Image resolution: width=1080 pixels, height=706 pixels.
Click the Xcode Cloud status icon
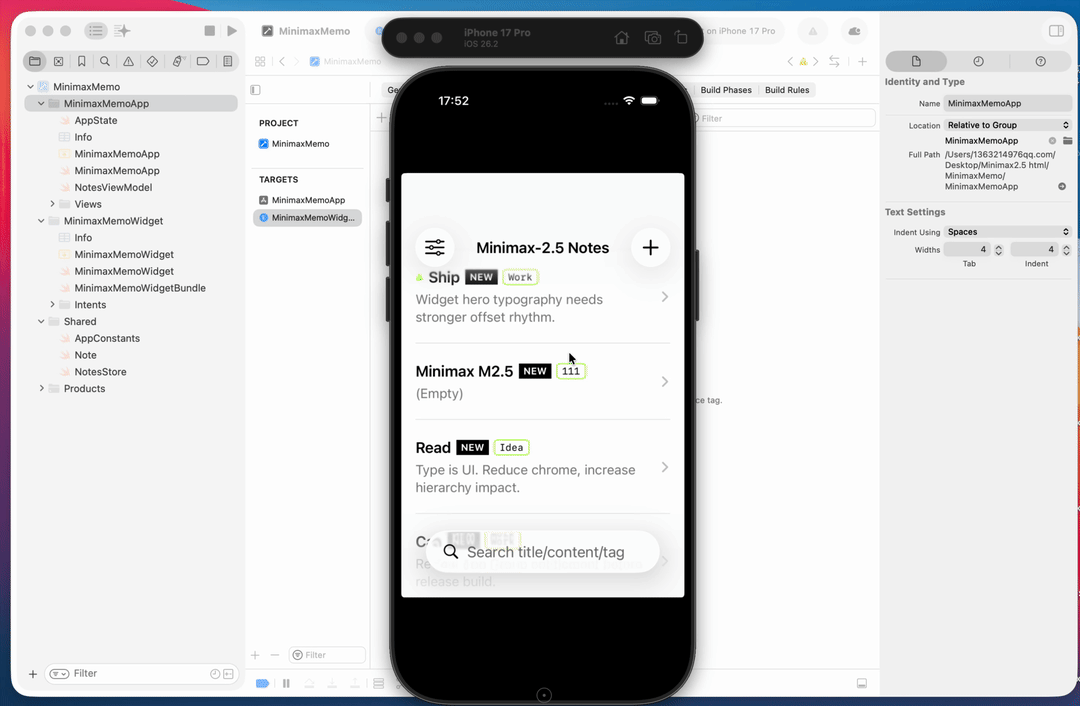(x=854, y=31)
